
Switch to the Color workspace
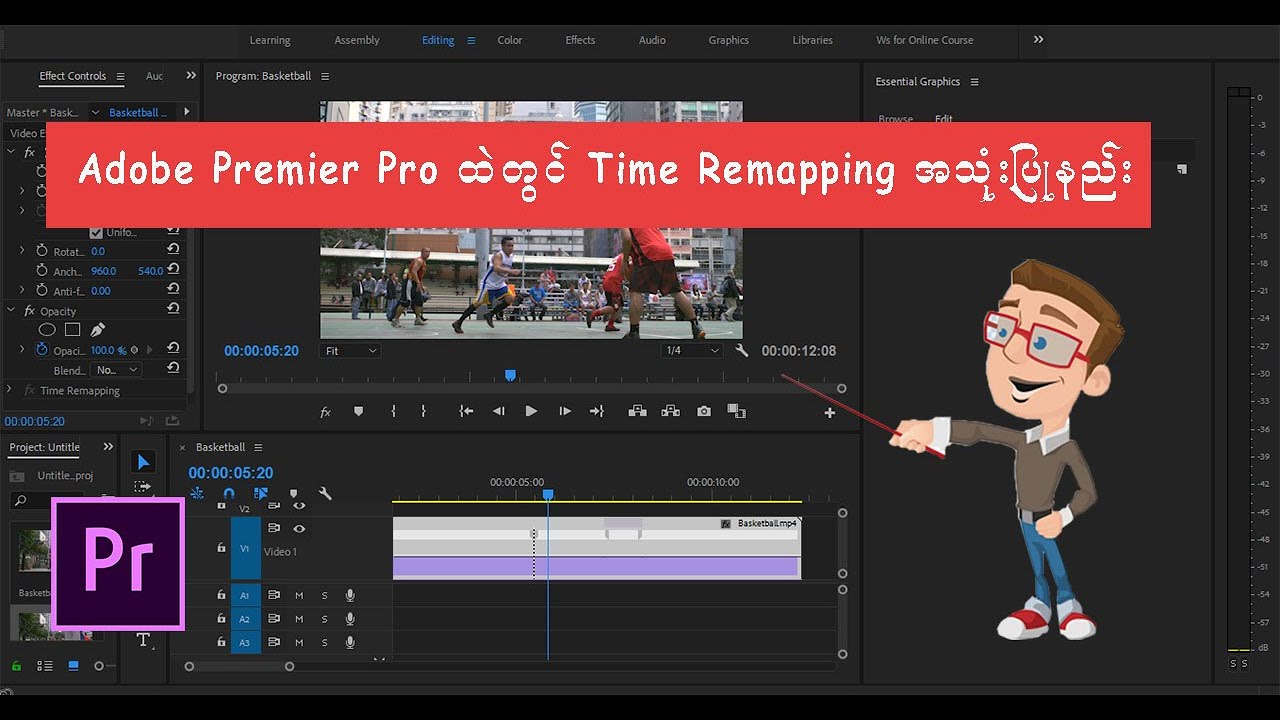pos(510,40)
